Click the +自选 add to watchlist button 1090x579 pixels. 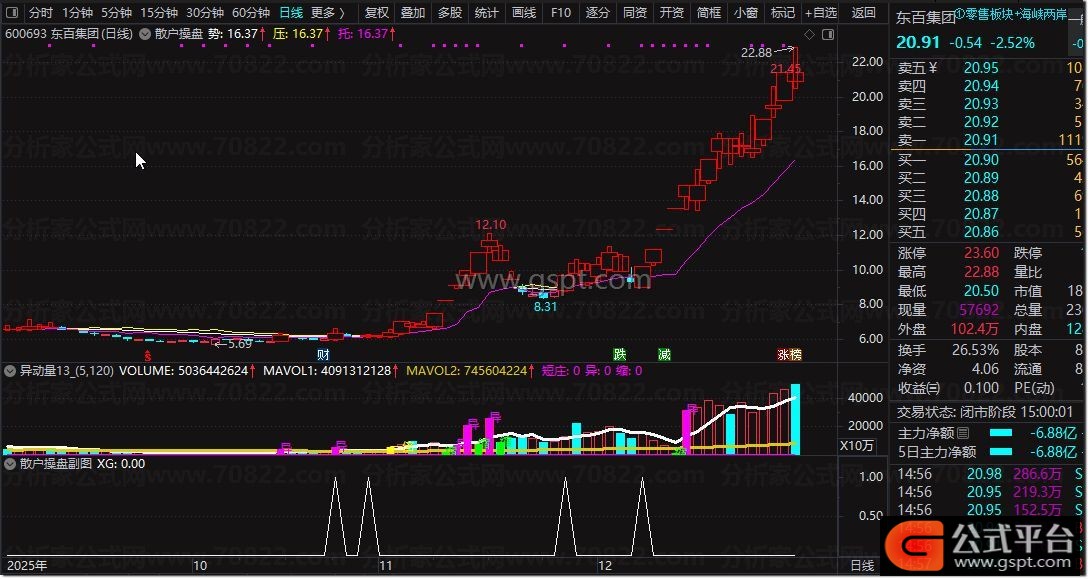pyautogui.click(x=819, y=13)
